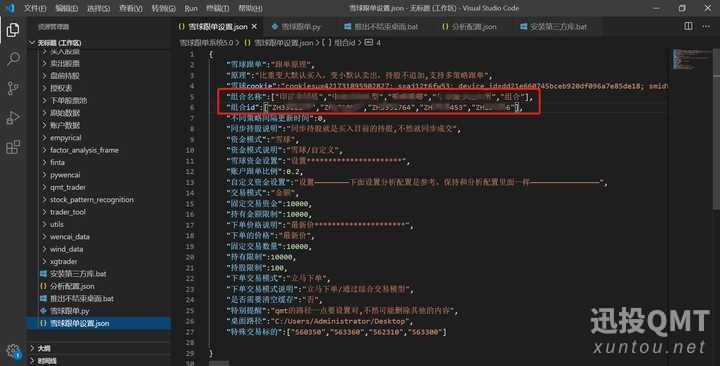Expand the utils folder

[57, 225]
